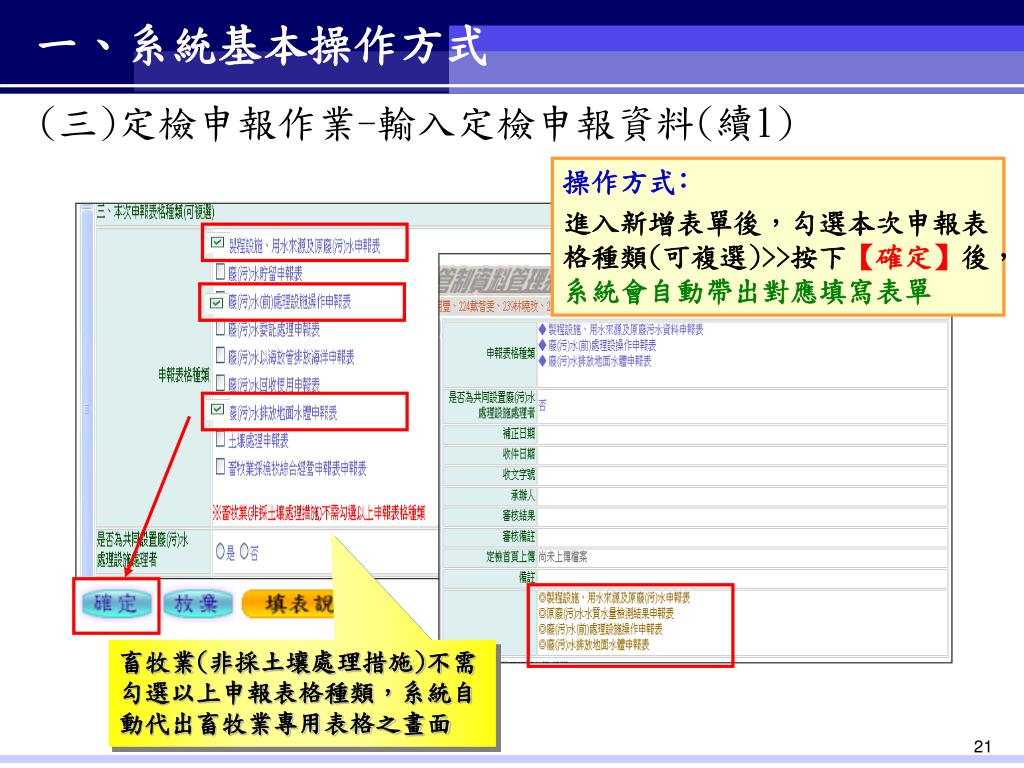Select the 廢(污)水委託處理申報表 checkbox
The width and height of the screenshot is (1024, 768).
(x=220, y=328)
